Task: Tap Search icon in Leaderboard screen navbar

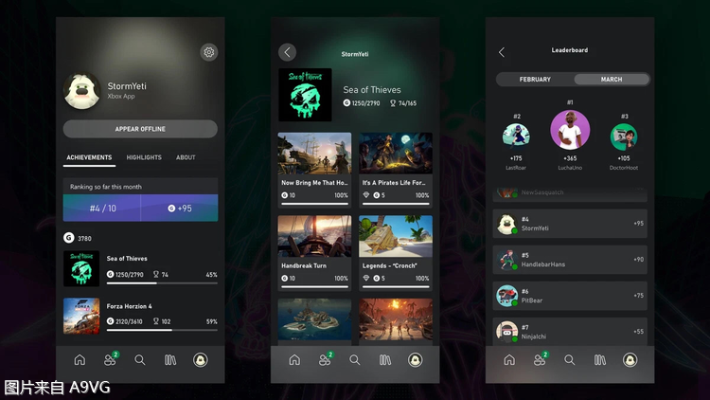Action: pyautogui.click(x=570, y=360)
